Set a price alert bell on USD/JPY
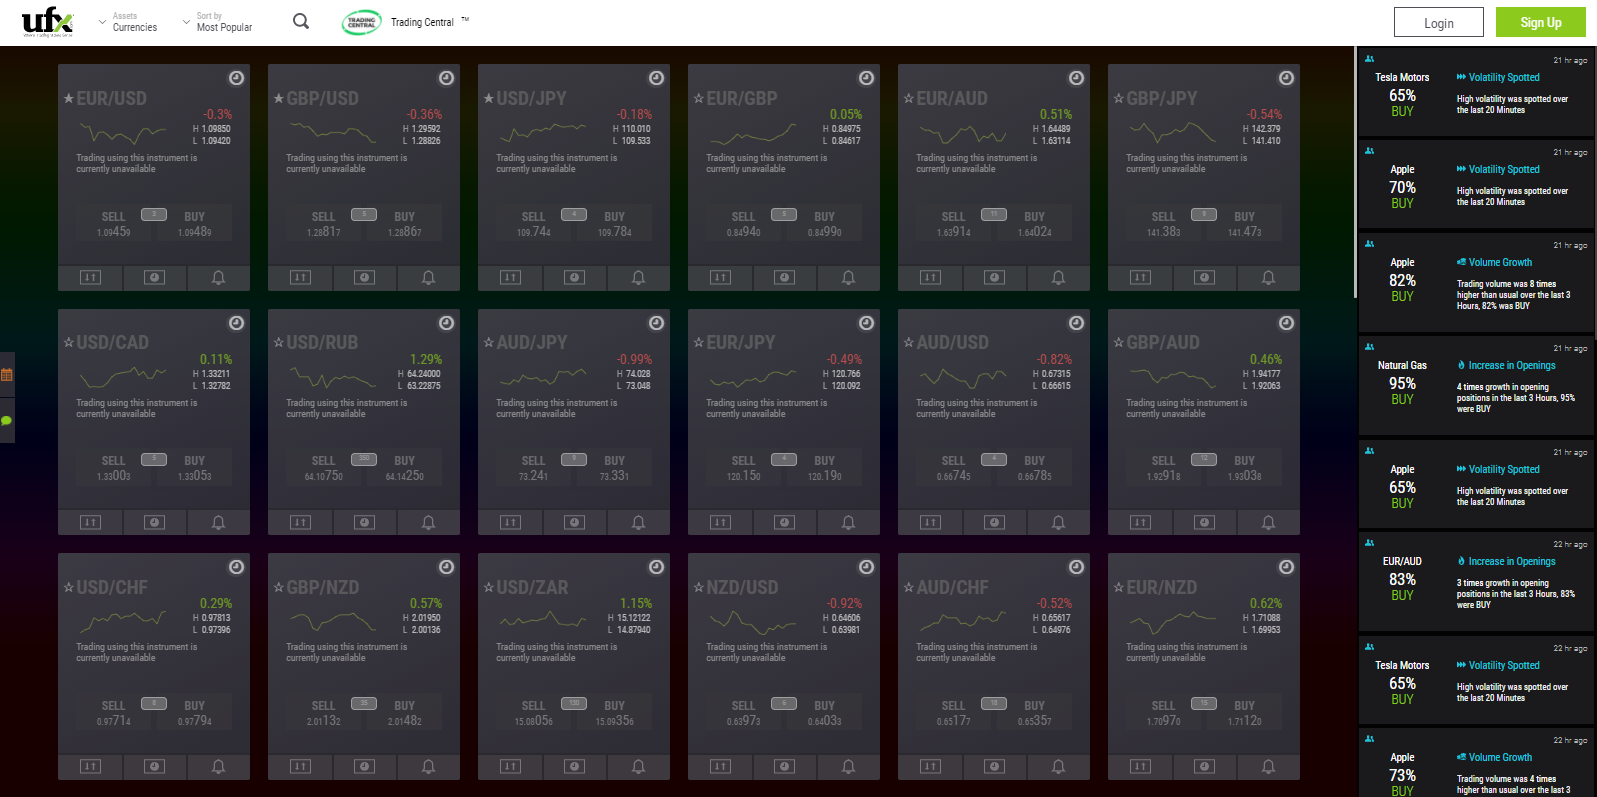The width and height of the screenshot is (1597, 797). [638, 277]
